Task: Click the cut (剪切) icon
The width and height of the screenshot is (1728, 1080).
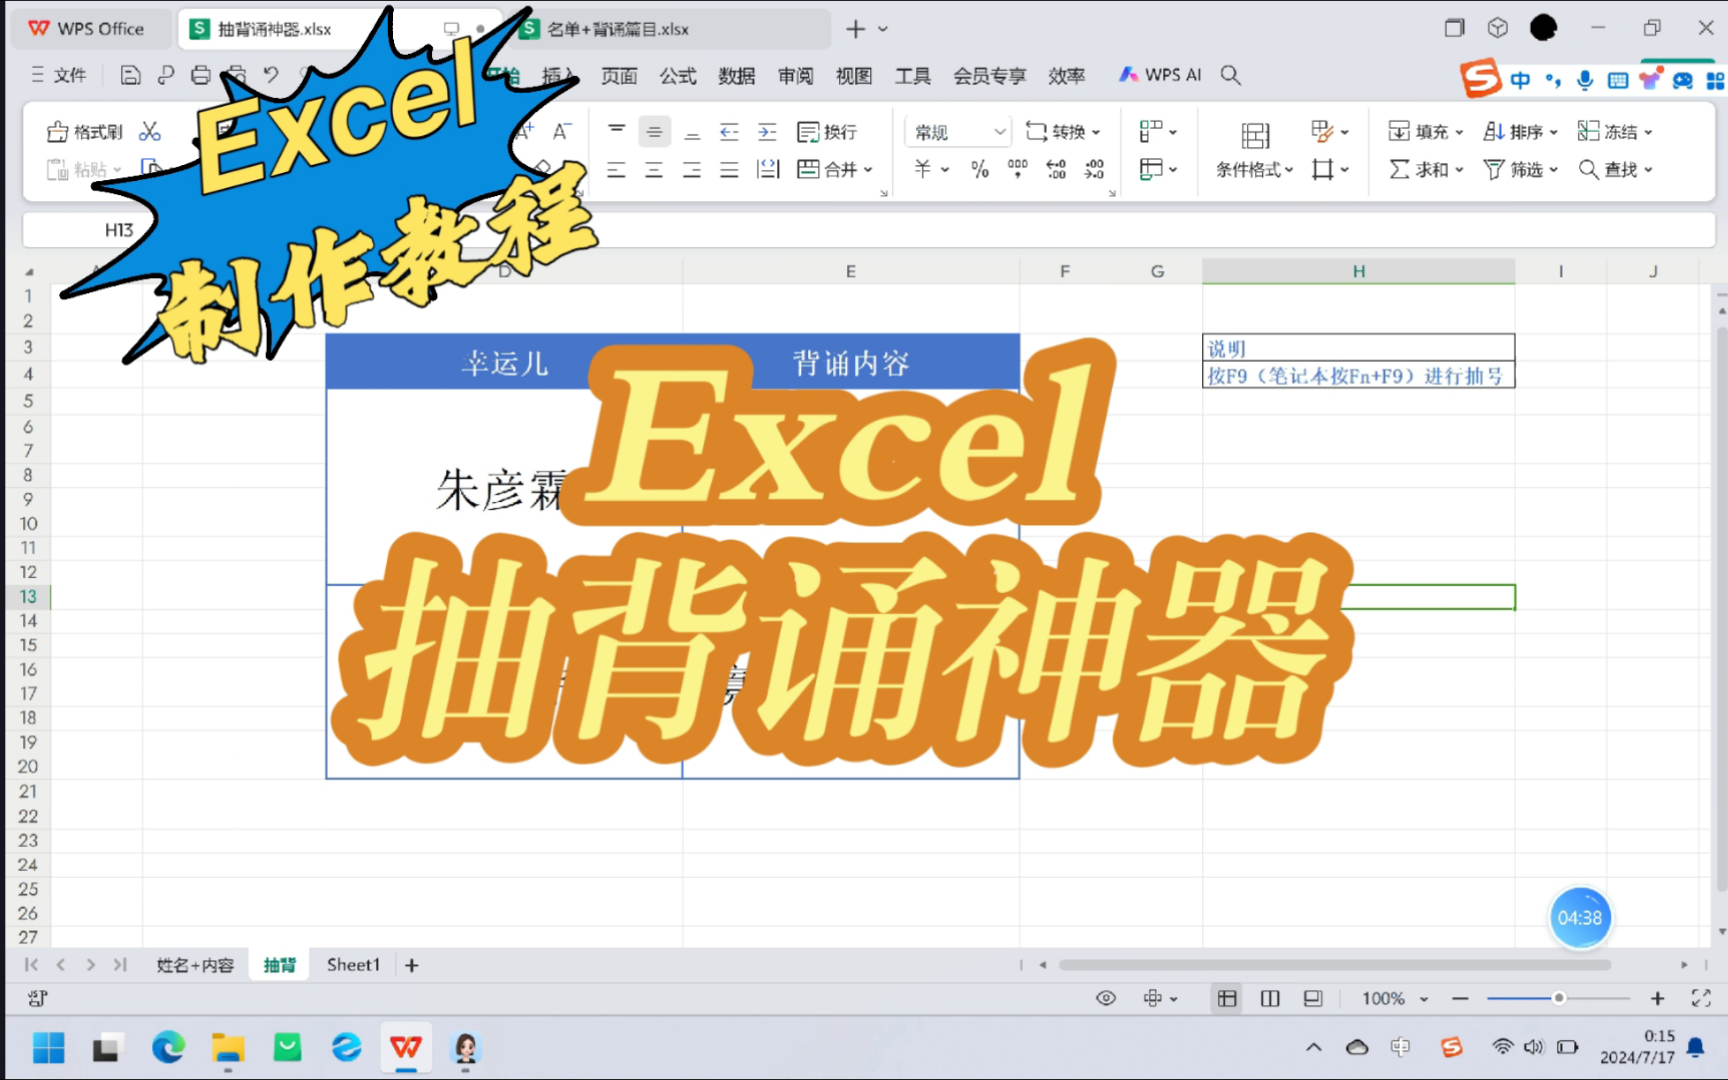Action: coord(150,131)
